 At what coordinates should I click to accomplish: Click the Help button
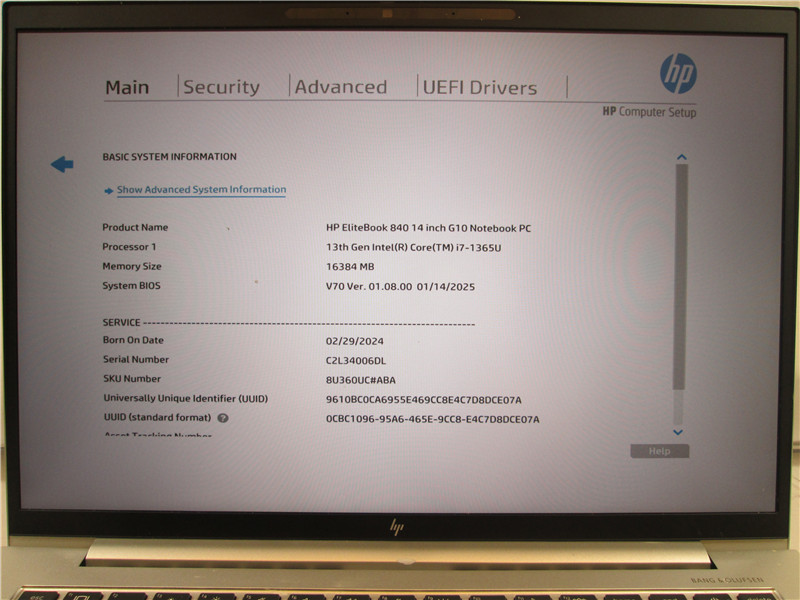[x=660, y=451]
